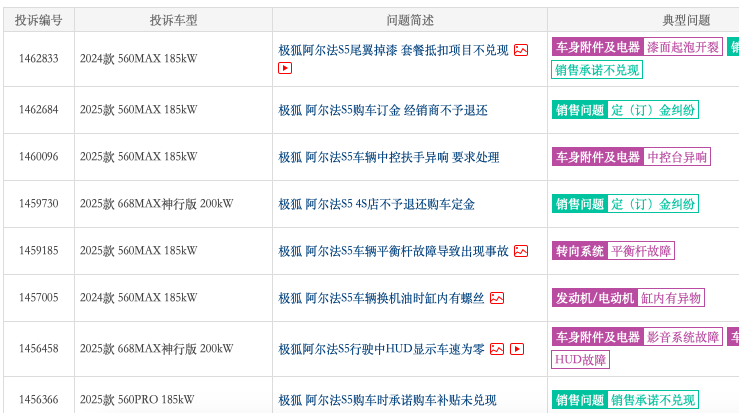
Task: Select 发动机/电动机 category tag
Action: click(x=595, y=298)
